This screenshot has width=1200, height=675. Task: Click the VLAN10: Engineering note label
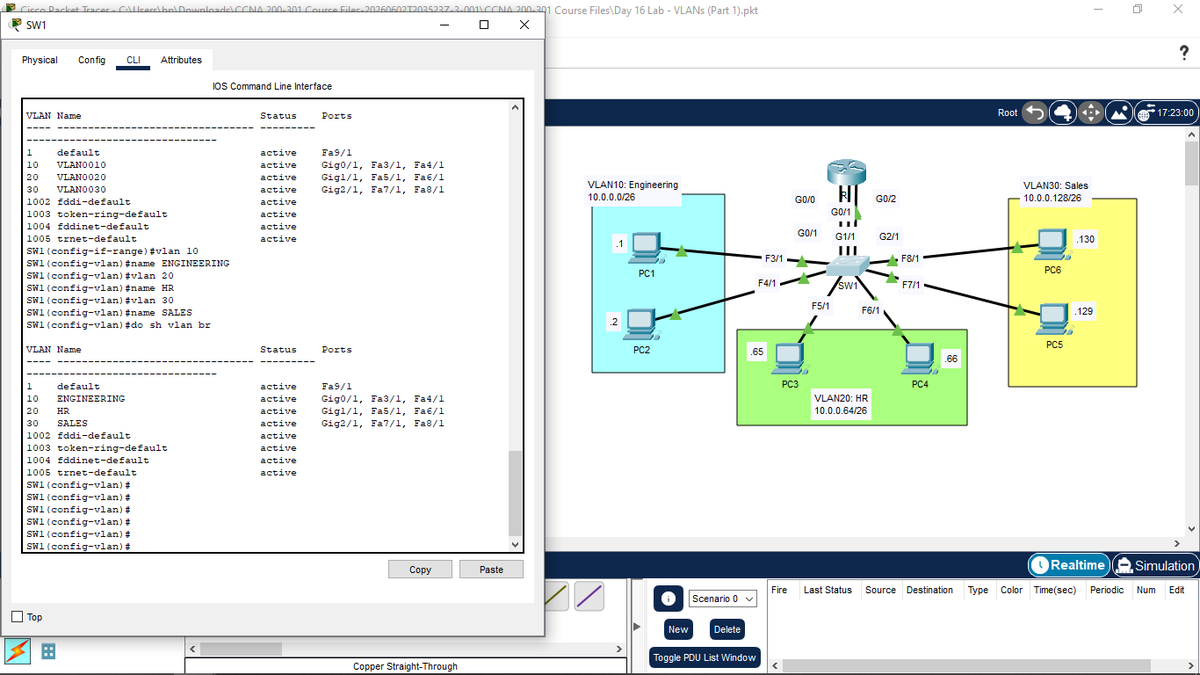click(x=633, y=191)
